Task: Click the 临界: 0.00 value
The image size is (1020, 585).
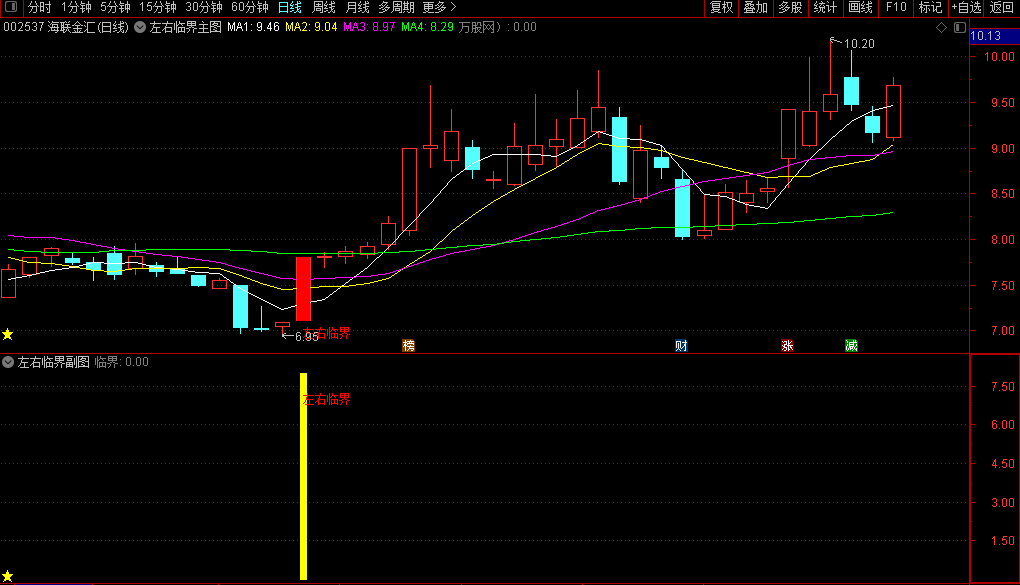Action: pos(122,362)
